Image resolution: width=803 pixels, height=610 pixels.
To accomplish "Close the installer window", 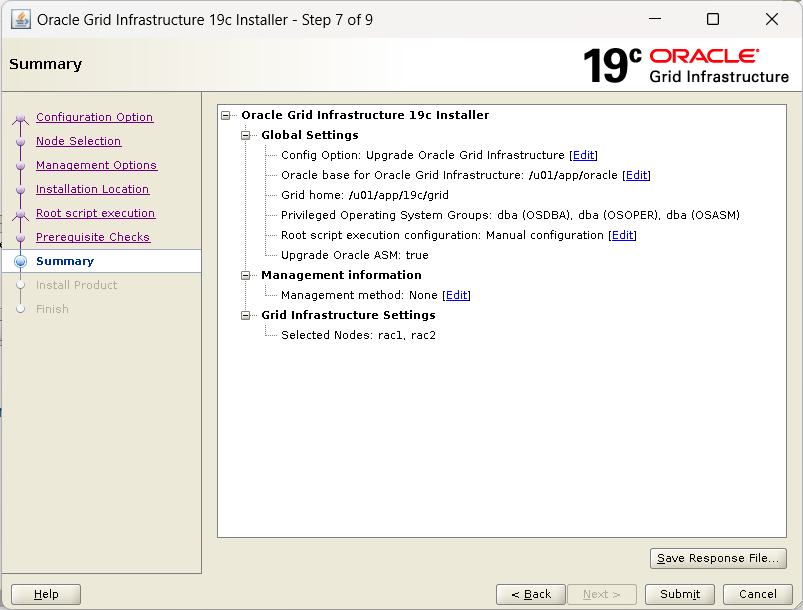I will [772, 19].
